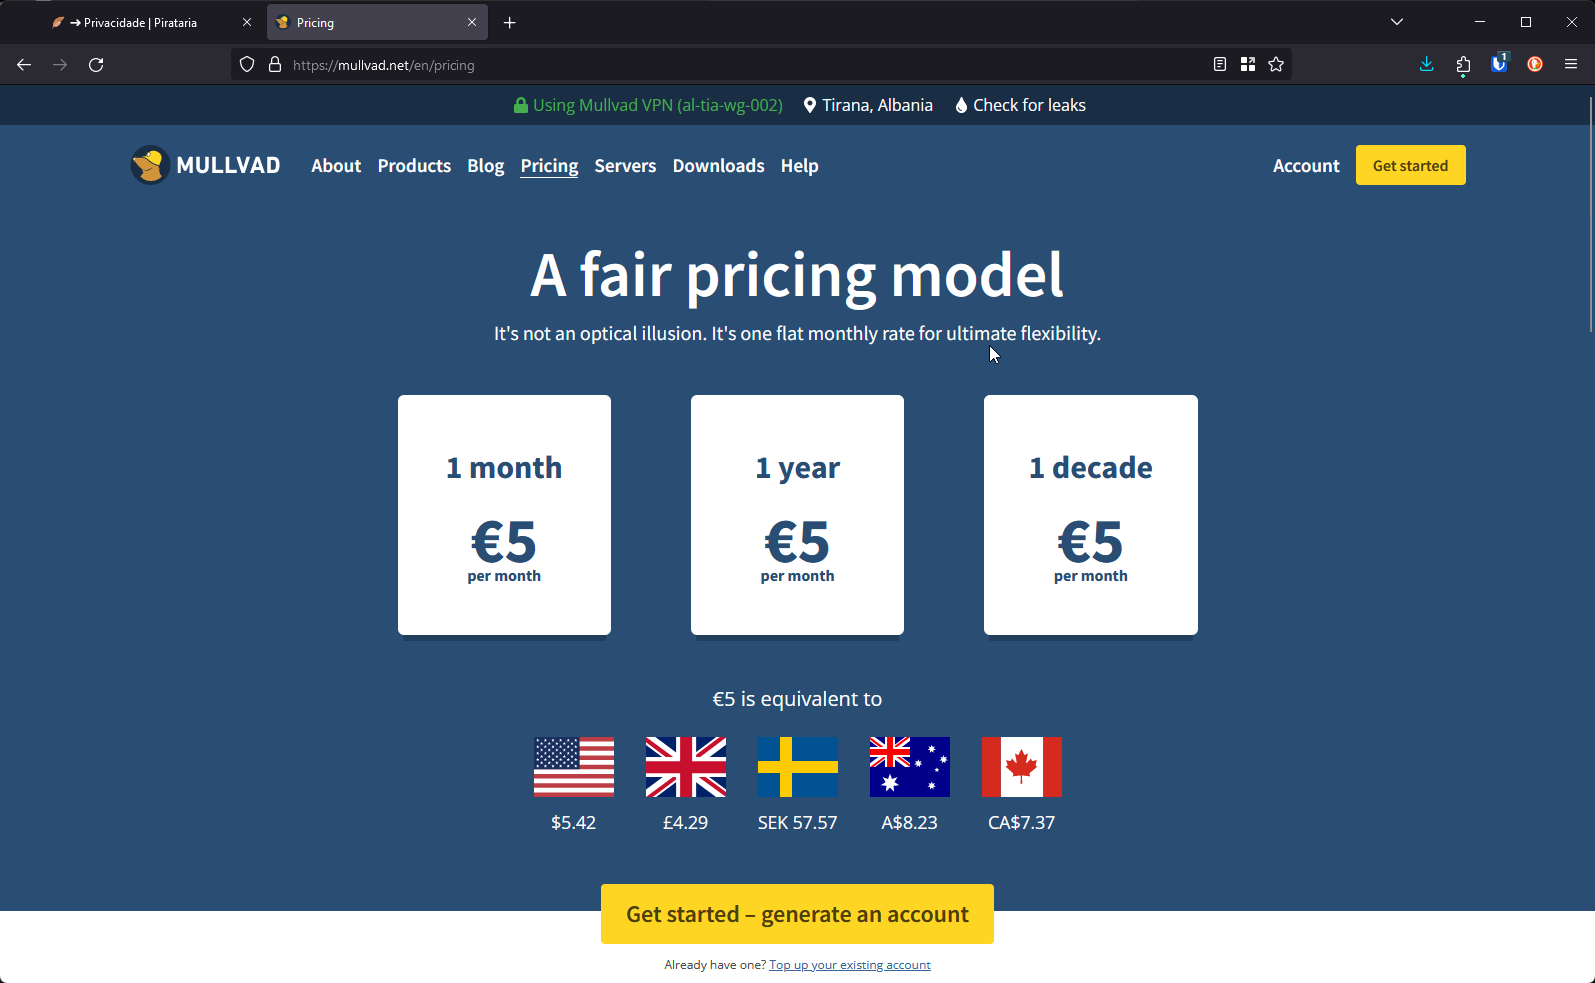Bookmark this page with the star icon

1276,65
